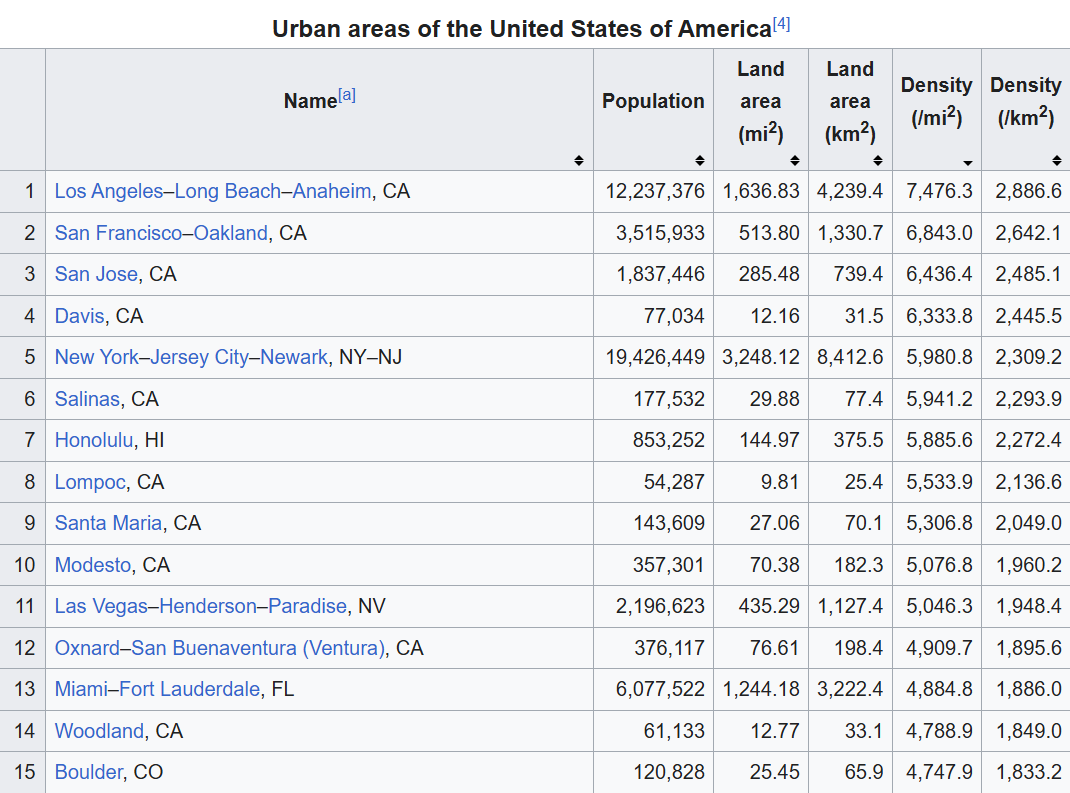
Task: Click Oxnard density 4,909.7
Action: (x=939, y=648)
